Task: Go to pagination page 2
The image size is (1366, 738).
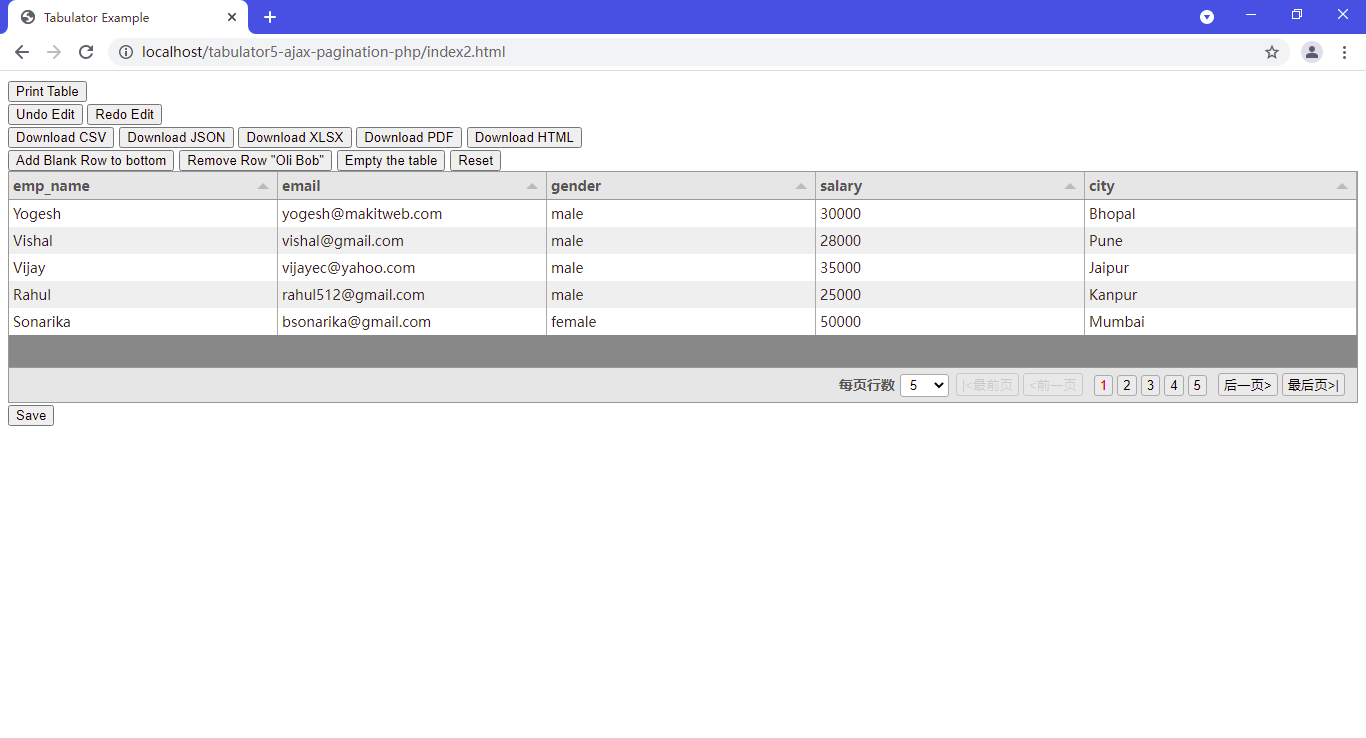Action: pos(1127,385)
